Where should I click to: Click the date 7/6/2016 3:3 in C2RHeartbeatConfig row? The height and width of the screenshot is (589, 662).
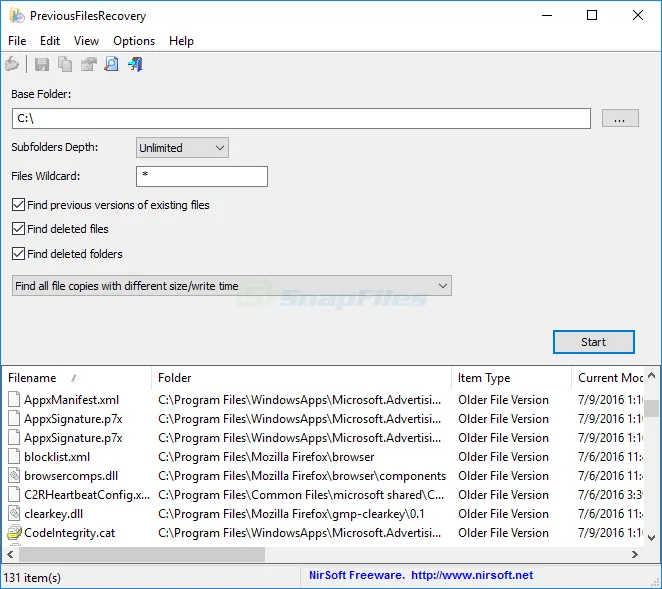[x=610, y=495]
